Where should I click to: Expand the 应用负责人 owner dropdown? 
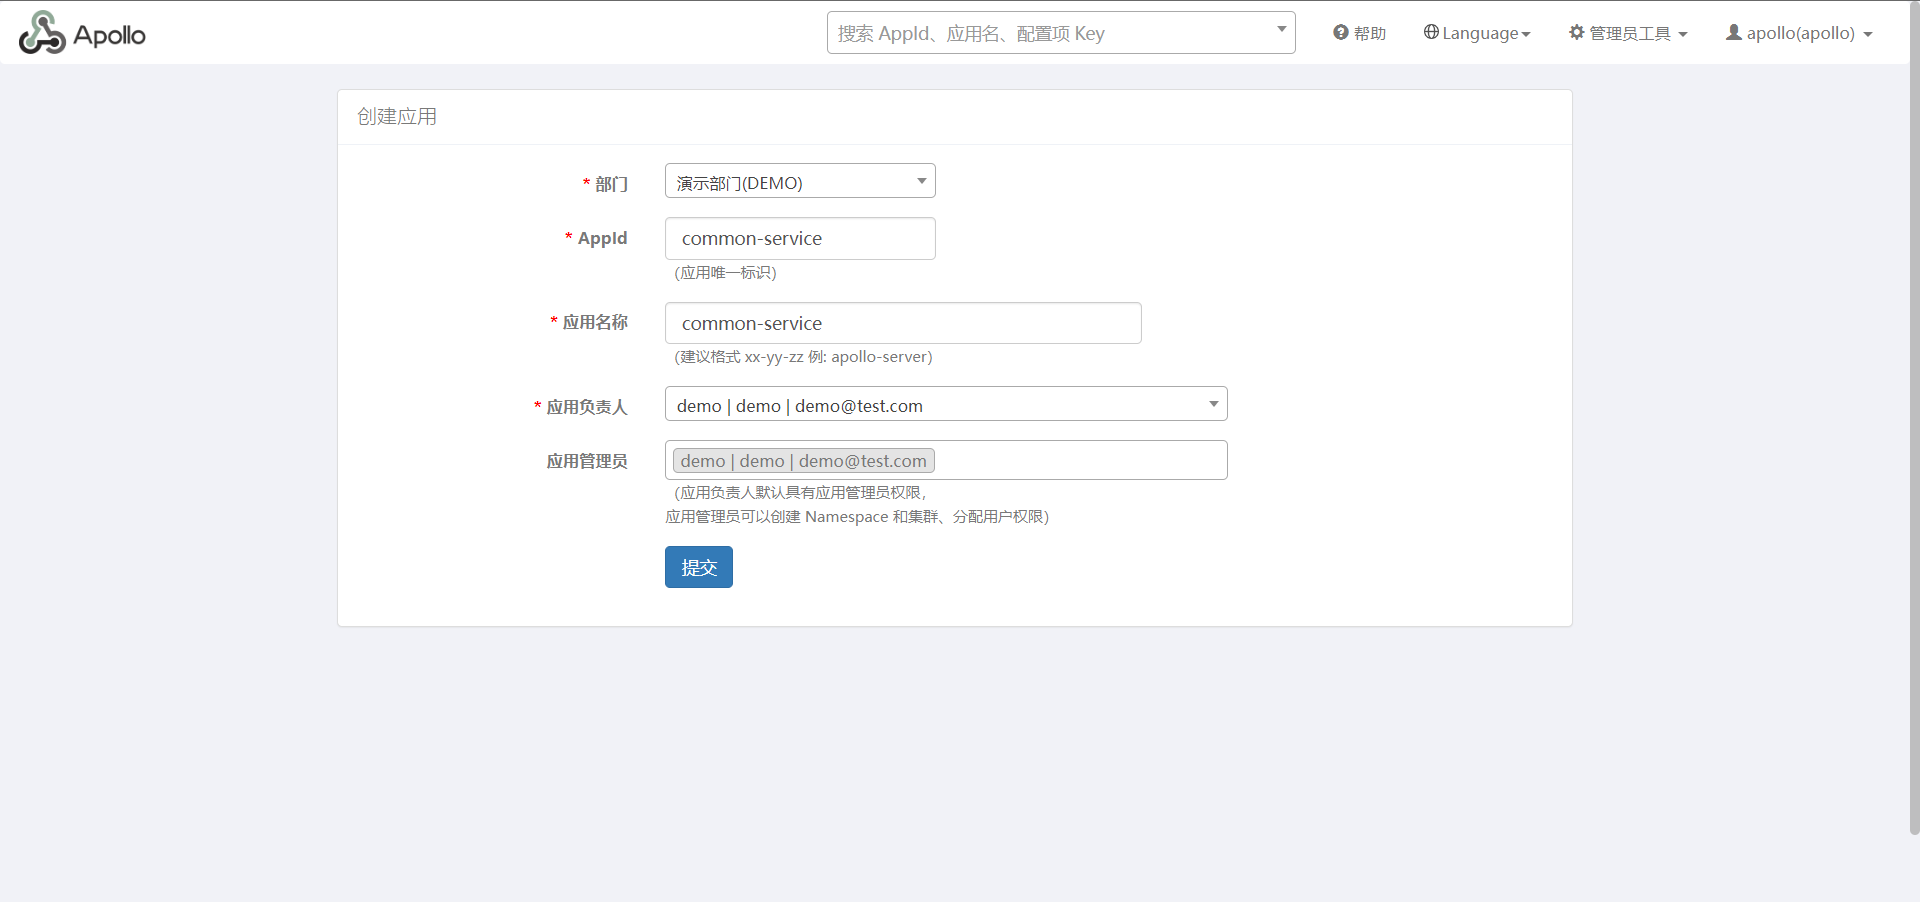[945, 404]
